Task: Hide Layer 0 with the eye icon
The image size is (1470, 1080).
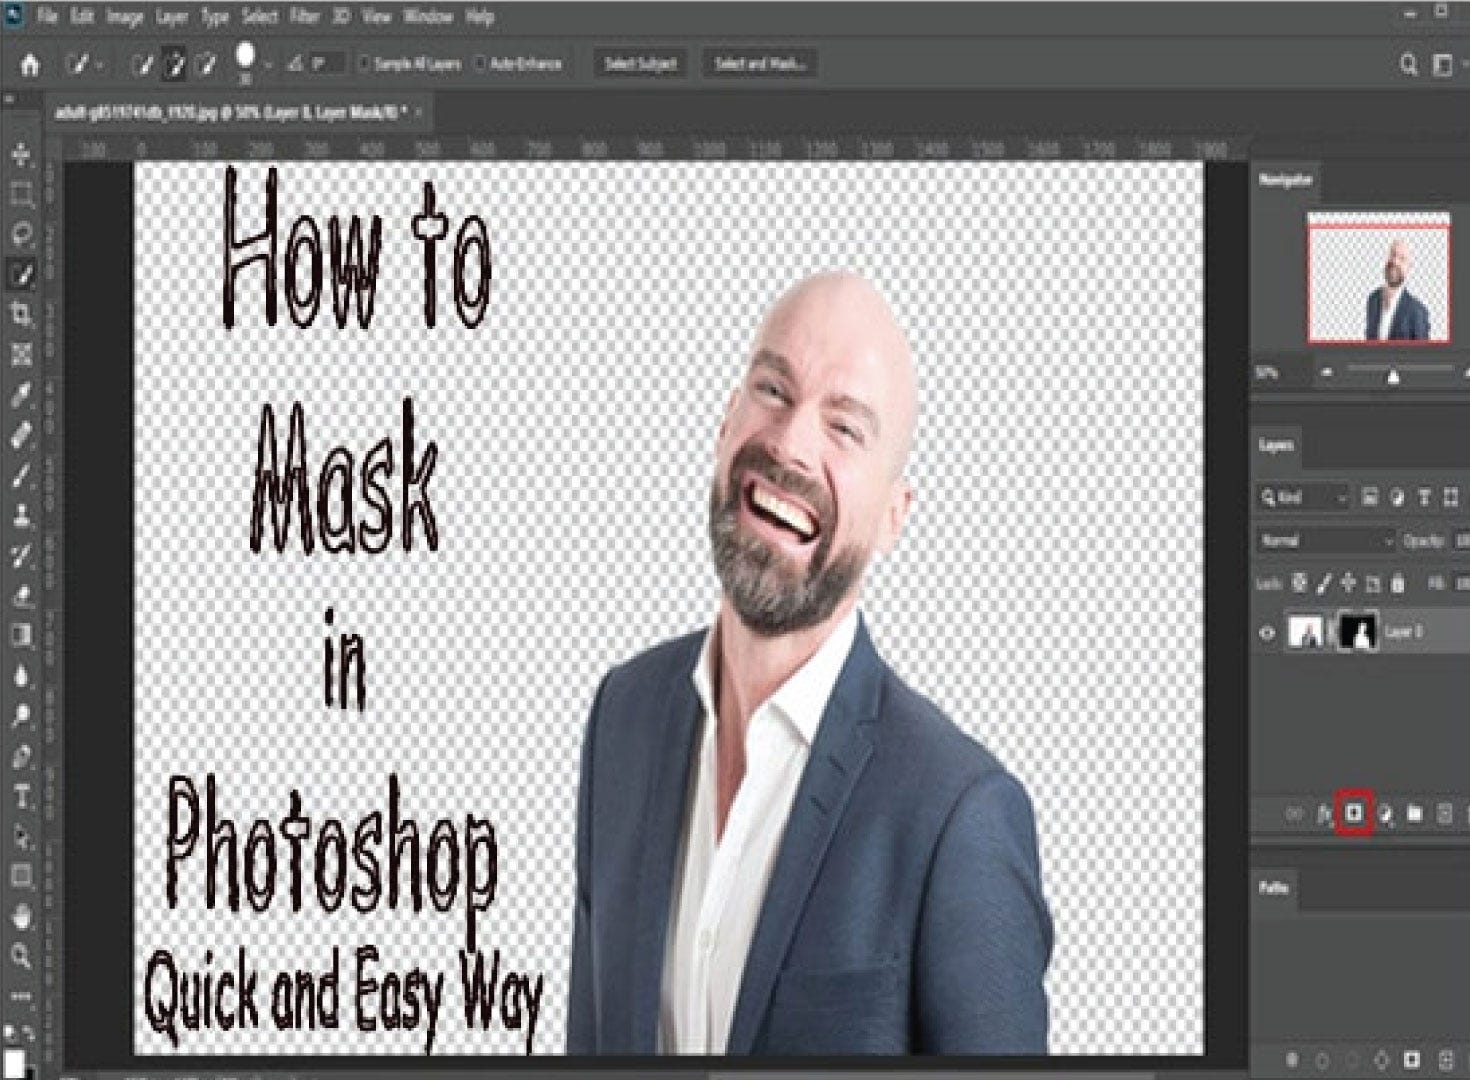Action: pos(1268,632)
